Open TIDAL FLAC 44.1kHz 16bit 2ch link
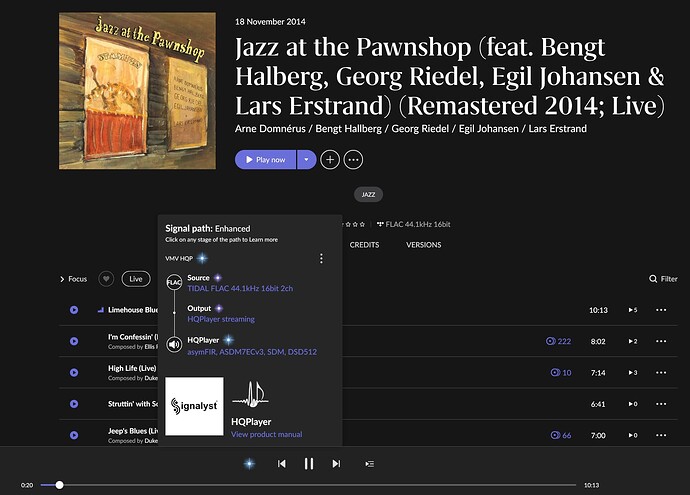 click(240, 288)
